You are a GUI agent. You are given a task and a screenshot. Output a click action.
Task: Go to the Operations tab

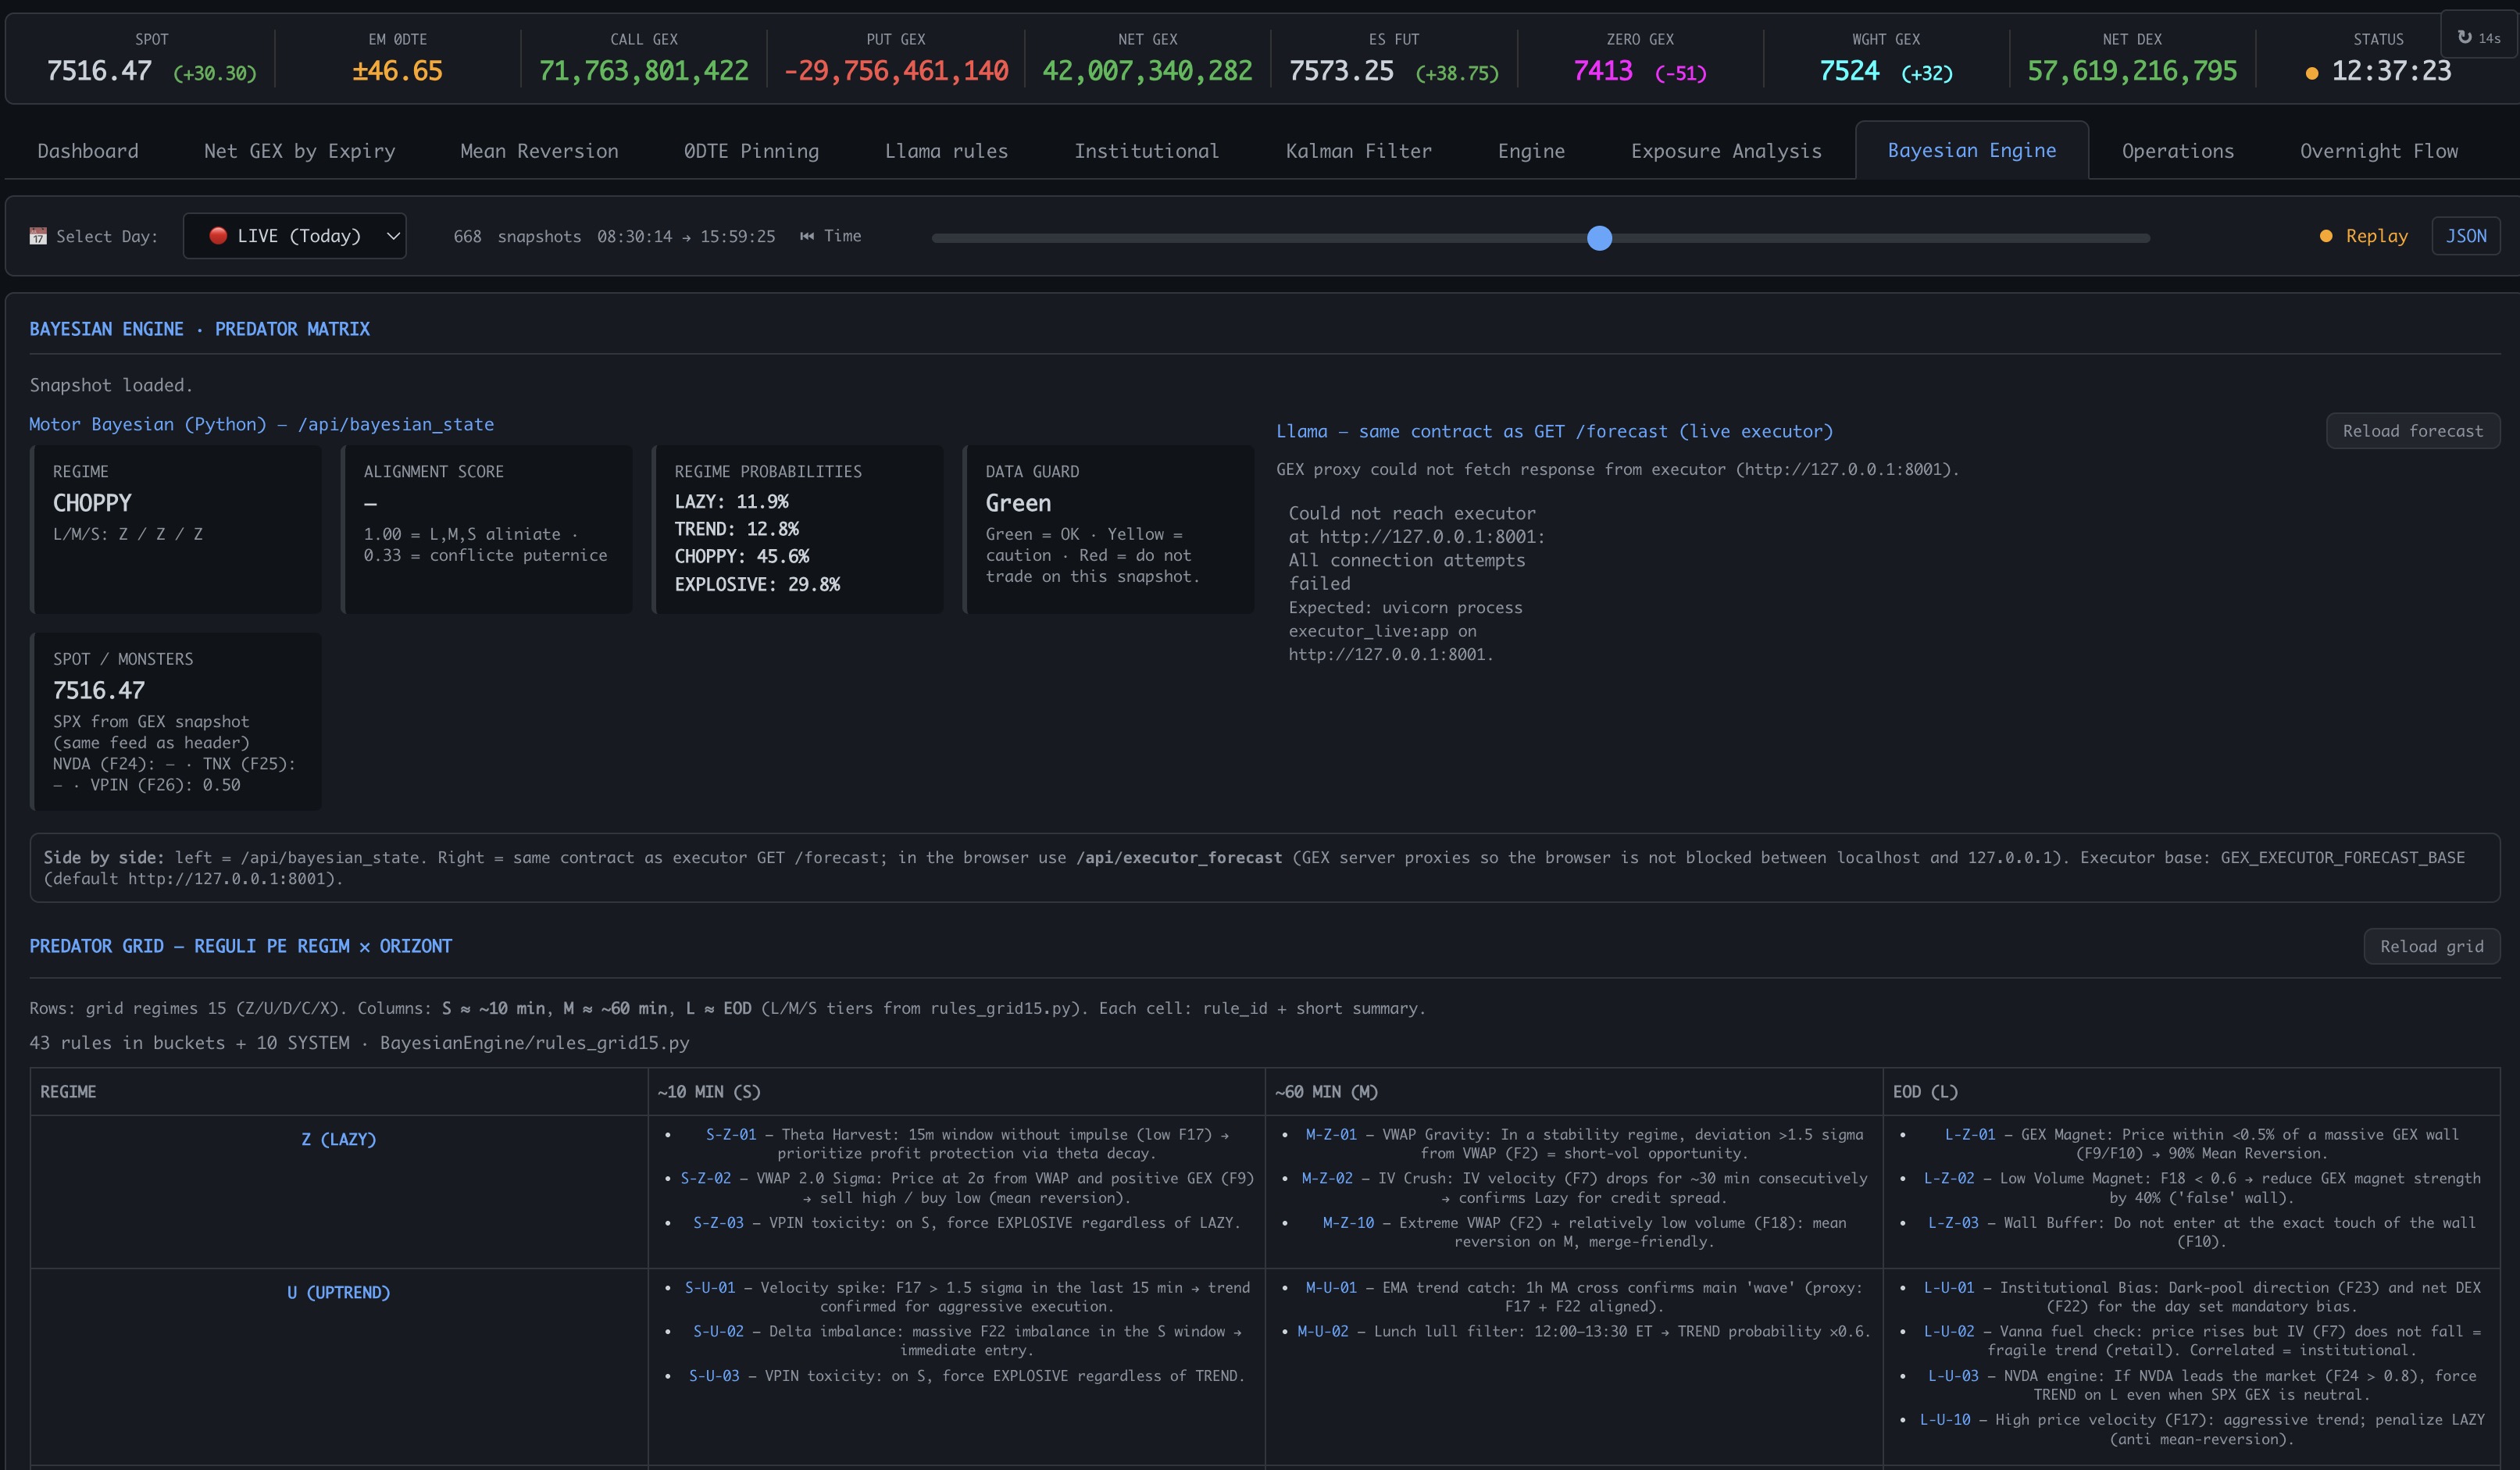pos(2178,151)
